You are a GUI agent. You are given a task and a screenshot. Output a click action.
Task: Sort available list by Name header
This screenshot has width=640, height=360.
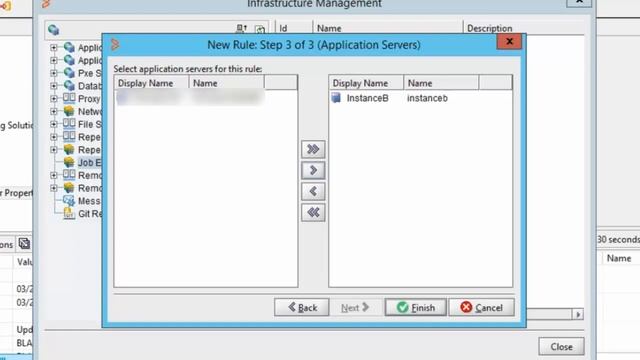tap(227, 83)
